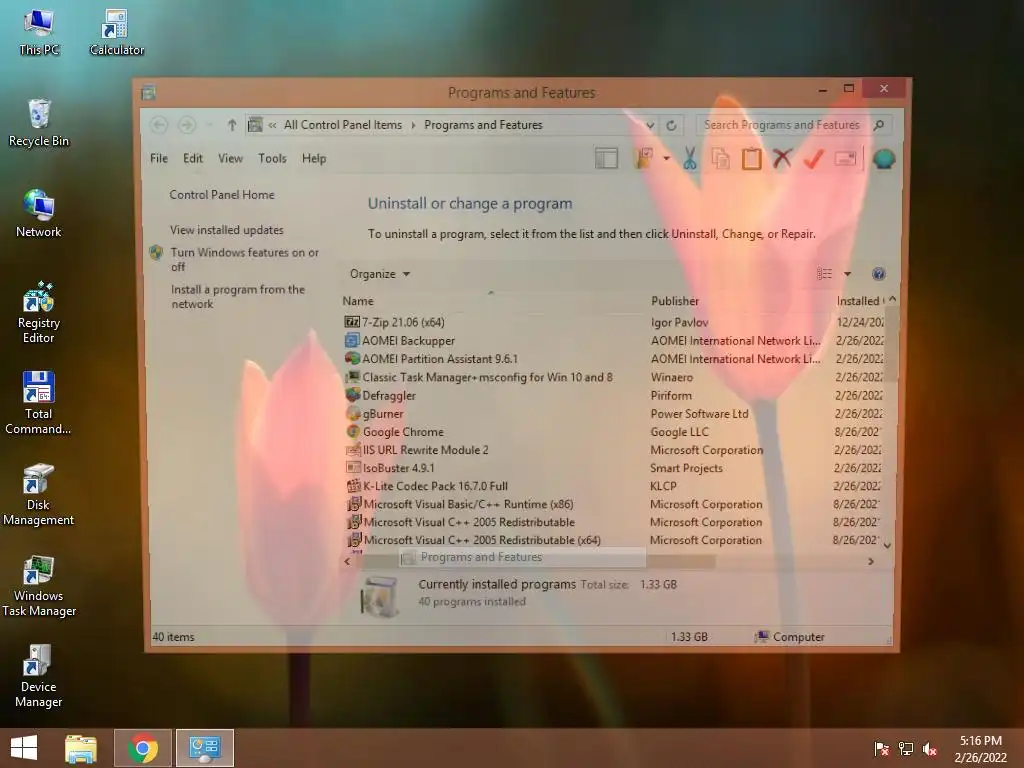Click the help question mark icon
Screen dimensions: 1024x768
(878, 274)
